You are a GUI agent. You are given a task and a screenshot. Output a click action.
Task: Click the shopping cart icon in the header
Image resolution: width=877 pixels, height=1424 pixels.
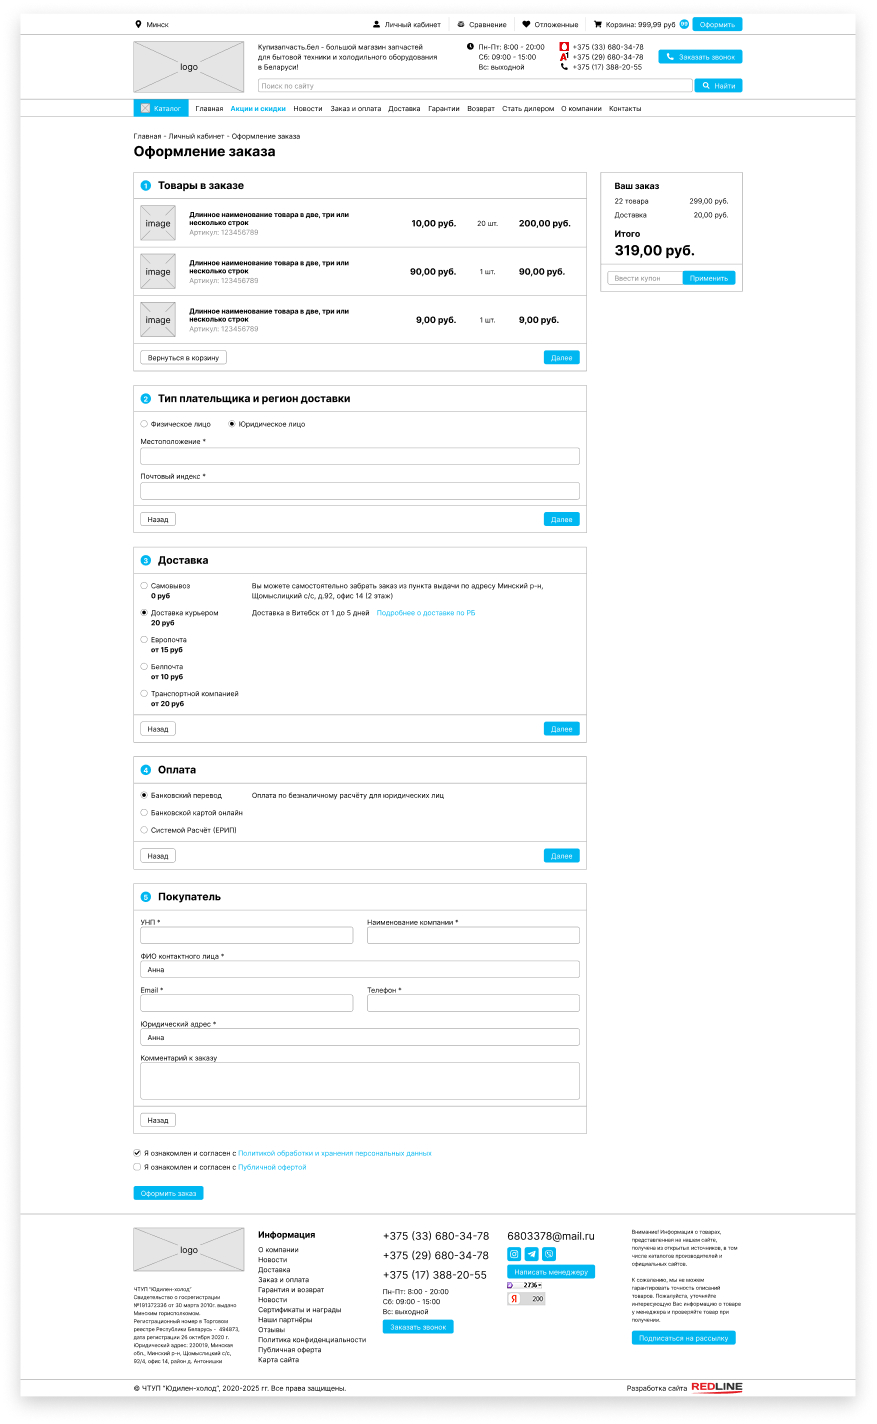click(598, 24)
